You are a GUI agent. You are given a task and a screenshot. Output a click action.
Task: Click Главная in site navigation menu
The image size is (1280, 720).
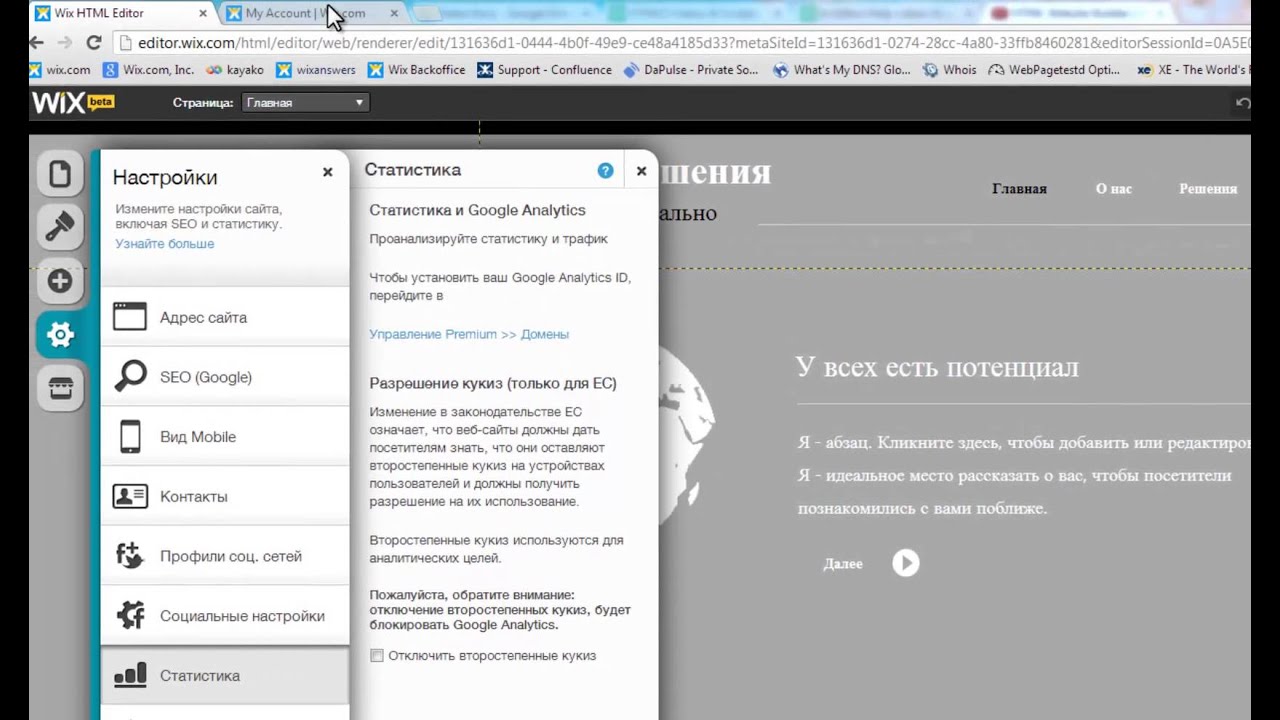[x=1019, y=189]
